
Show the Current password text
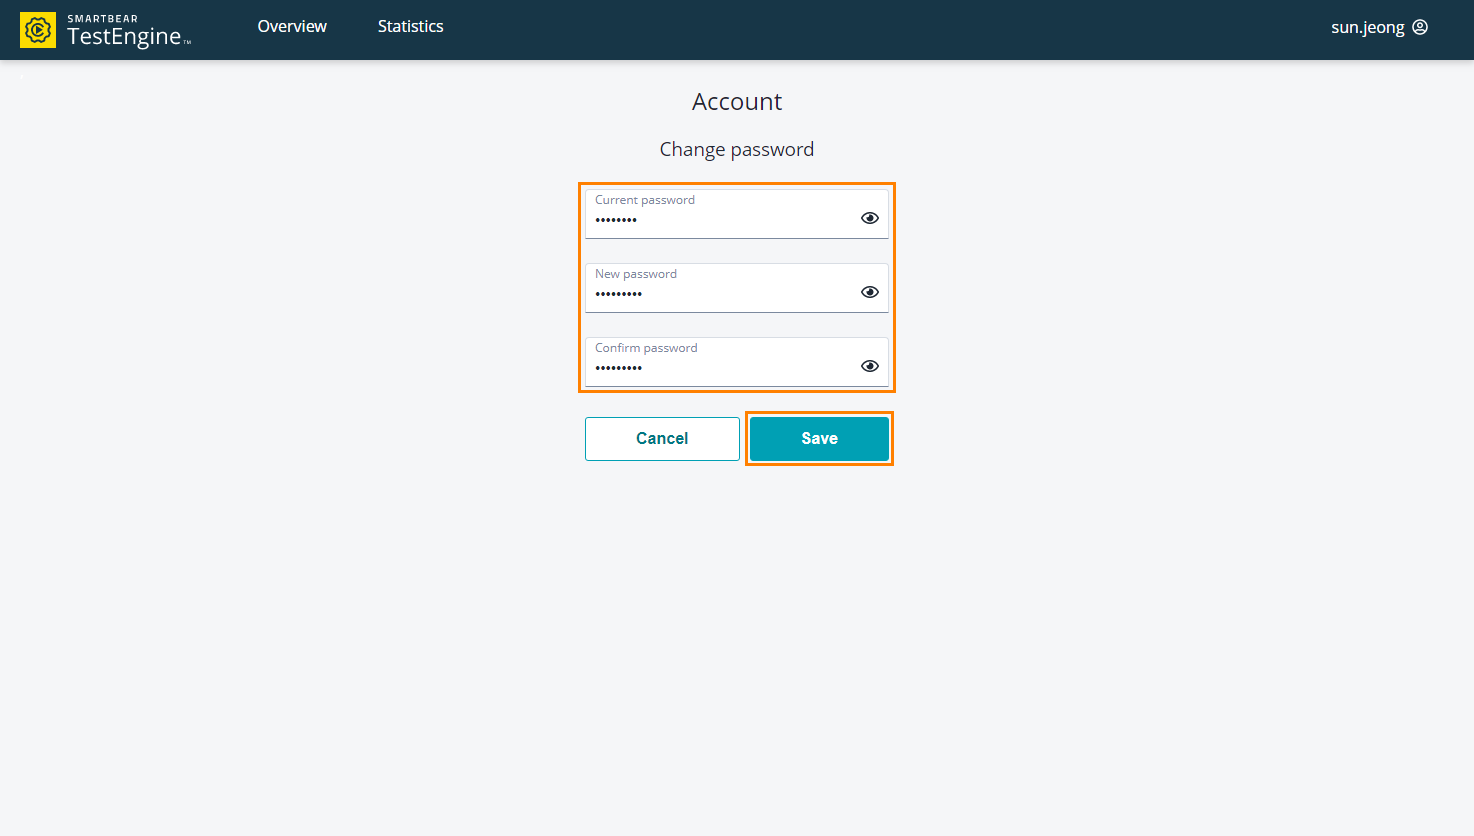(x=870, y=218)
